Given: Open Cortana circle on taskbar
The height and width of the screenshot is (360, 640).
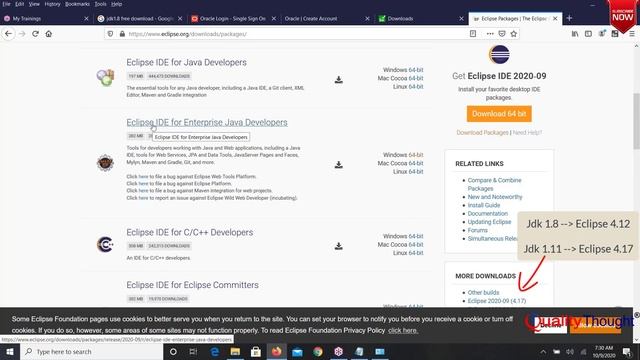Looking at the screenshot, I should (x=173, y=351).
